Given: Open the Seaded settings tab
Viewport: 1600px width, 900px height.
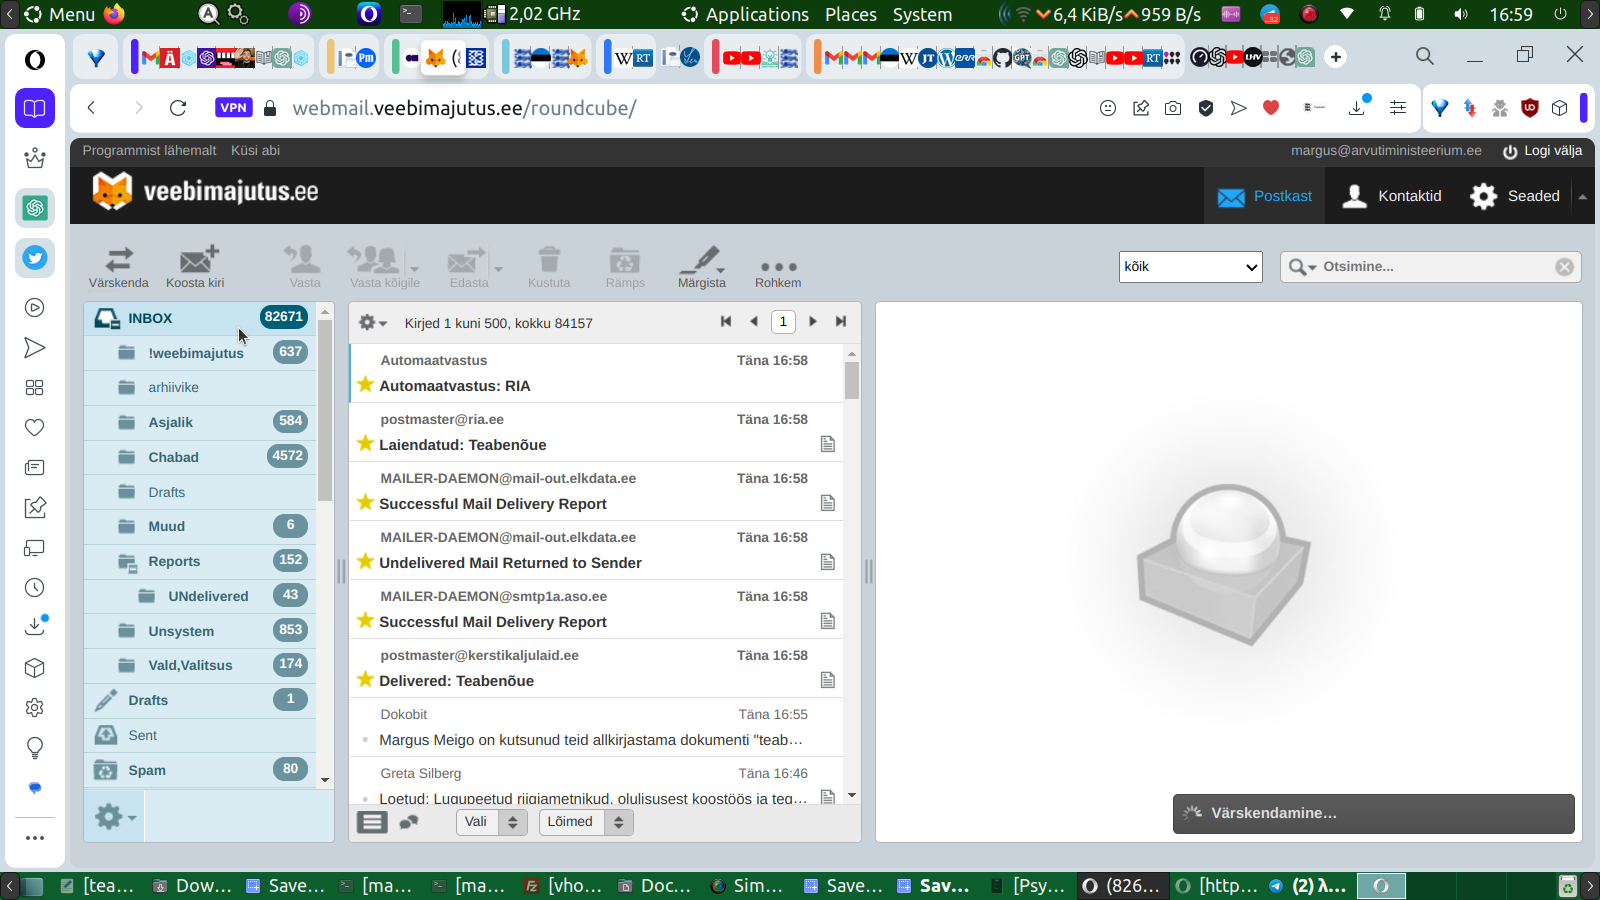Looking at the screenshot, I should point(1515,196).
